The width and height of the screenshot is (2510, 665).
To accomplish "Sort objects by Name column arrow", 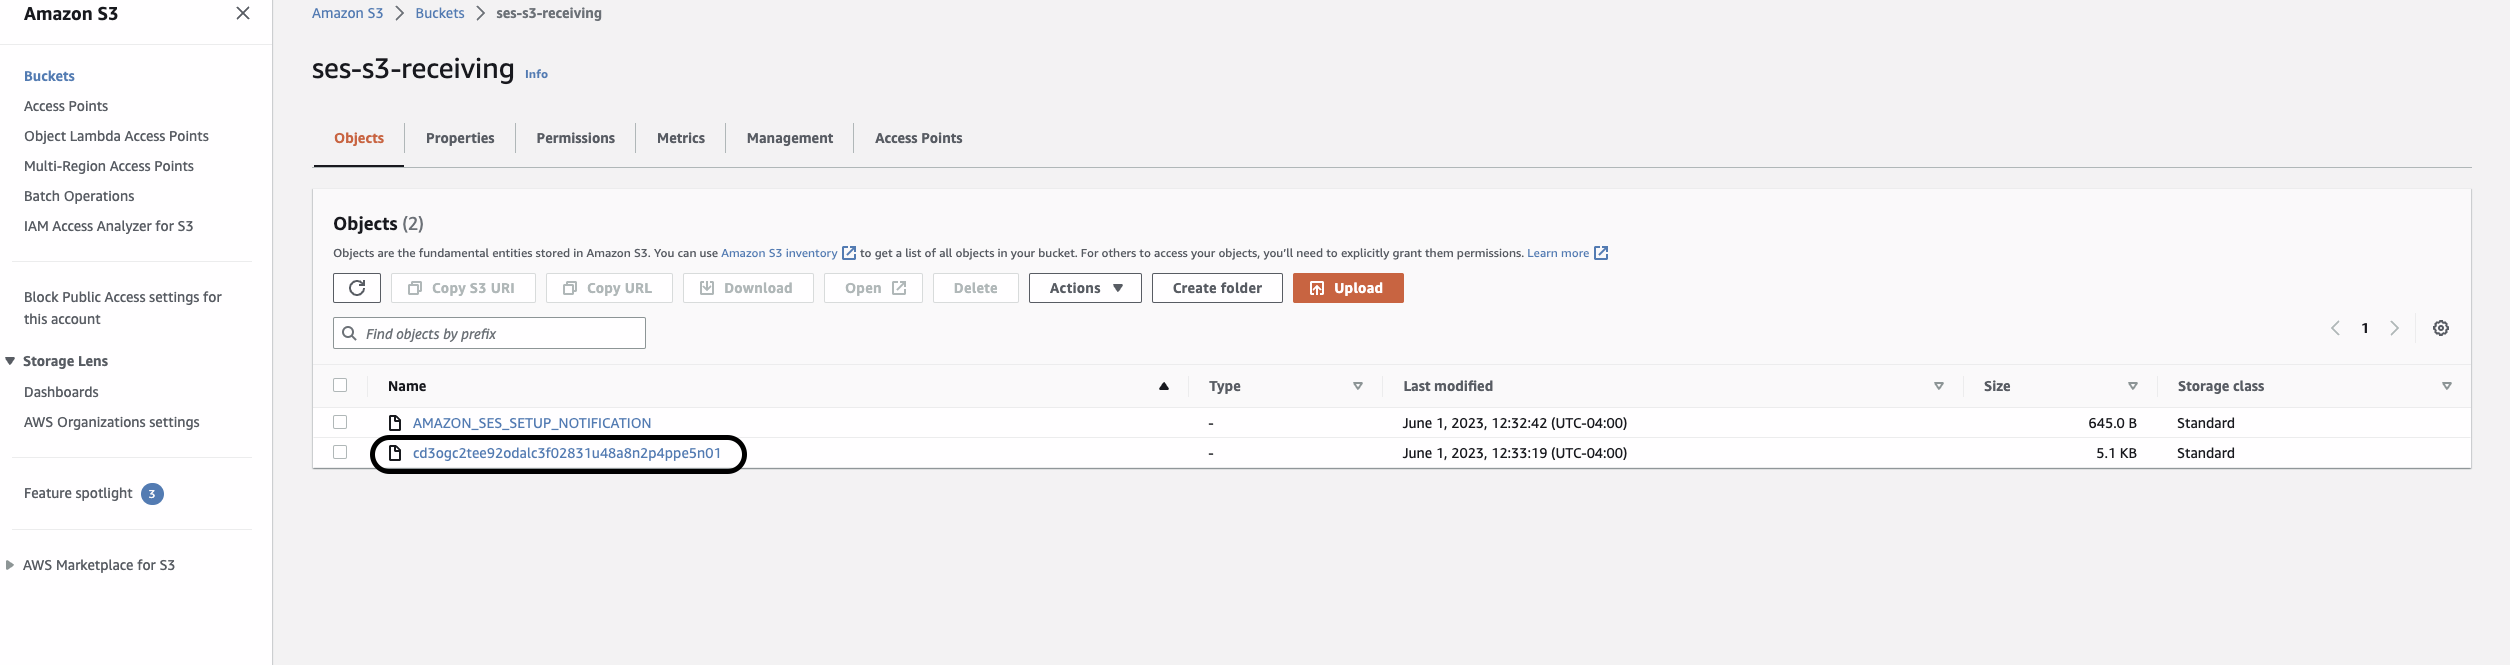I will (1164, 386).
